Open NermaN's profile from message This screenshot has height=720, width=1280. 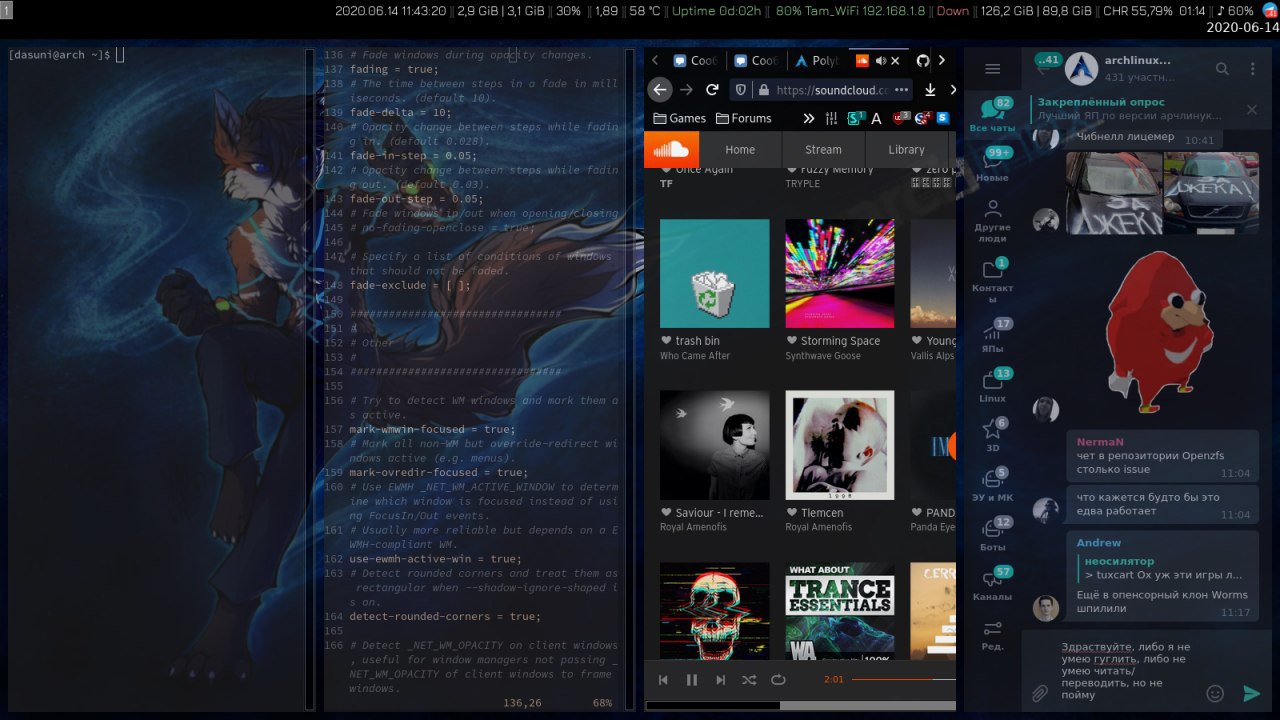[1100, 442]
